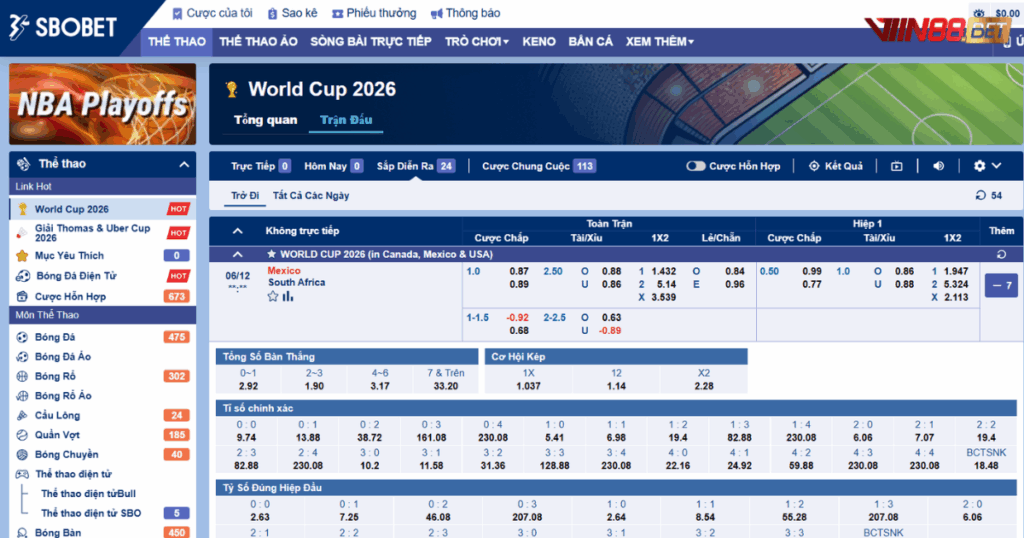Open the KENO menu item
The image size is (1024, 538).
(x=538, y=42)
